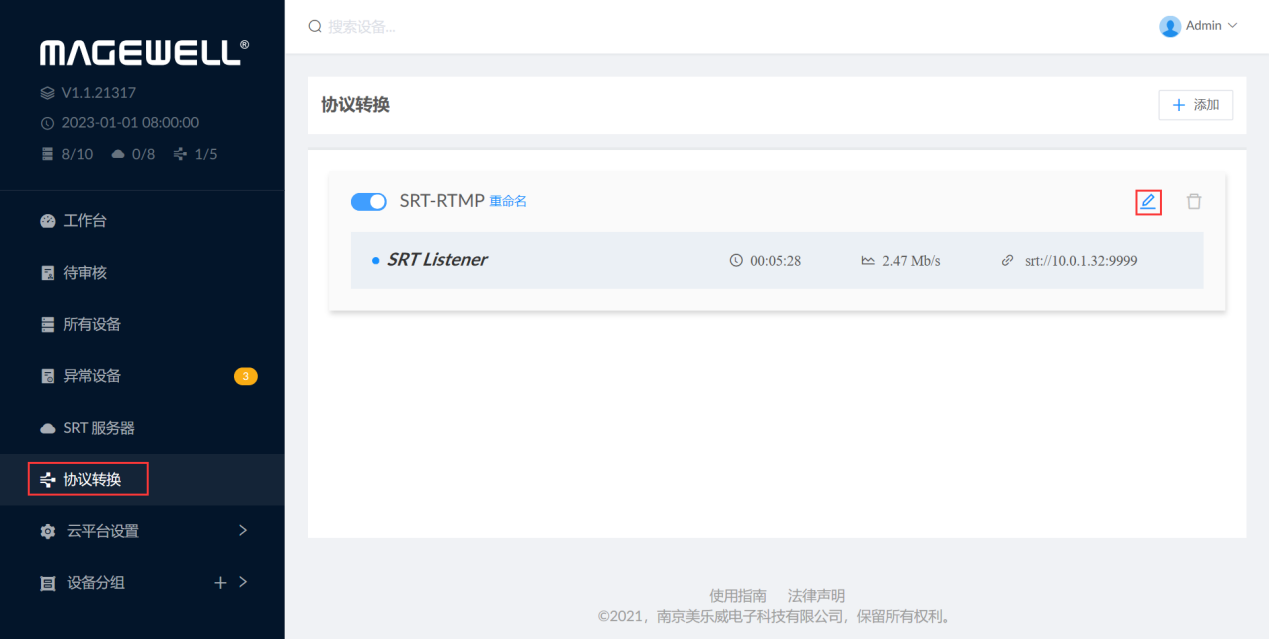Click the 云平台设置 gear icon
1269x639 pixels.
point(47,532)
